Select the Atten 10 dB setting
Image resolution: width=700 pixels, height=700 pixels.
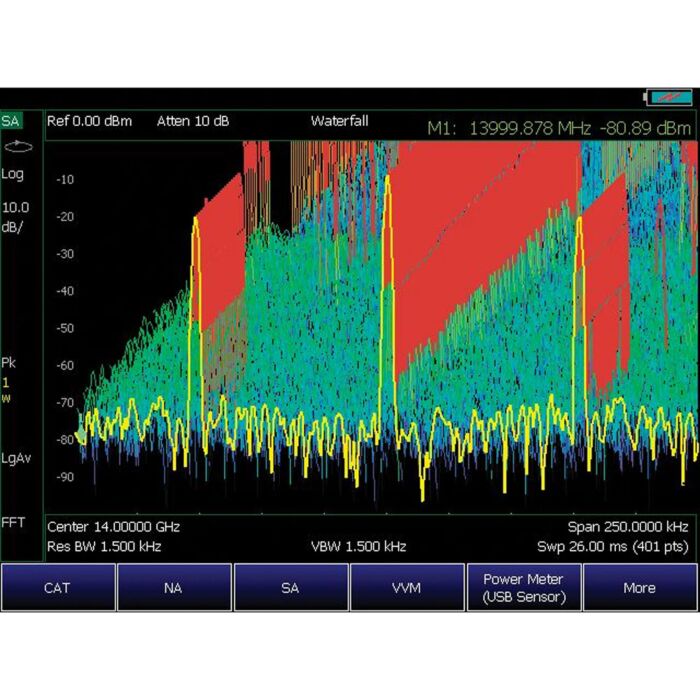tap(192, 121)
